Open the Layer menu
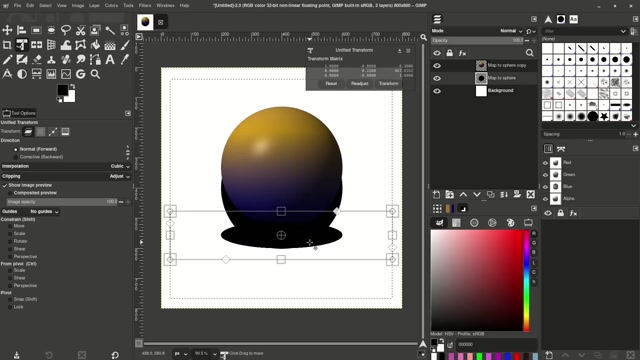640x360 pixels. (x=94, y=6)
